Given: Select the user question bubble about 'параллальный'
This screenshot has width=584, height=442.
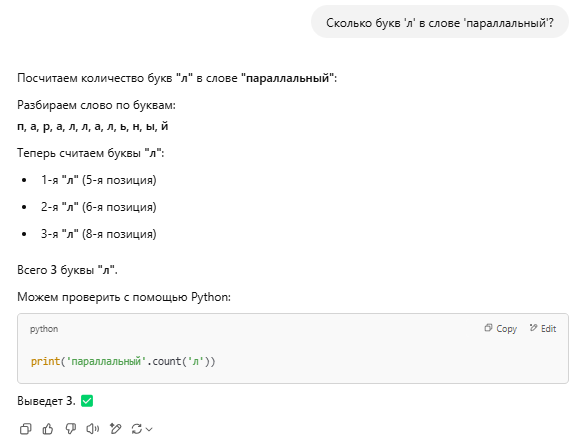Looking at the screenshot, I should point(440,22).
